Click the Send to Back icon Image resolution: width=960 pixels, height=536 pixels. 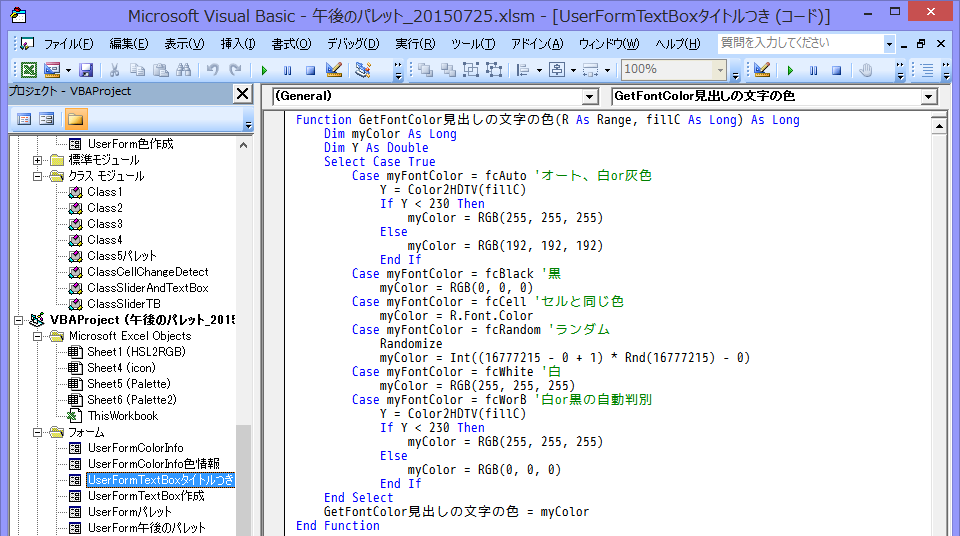pos(448,70)
